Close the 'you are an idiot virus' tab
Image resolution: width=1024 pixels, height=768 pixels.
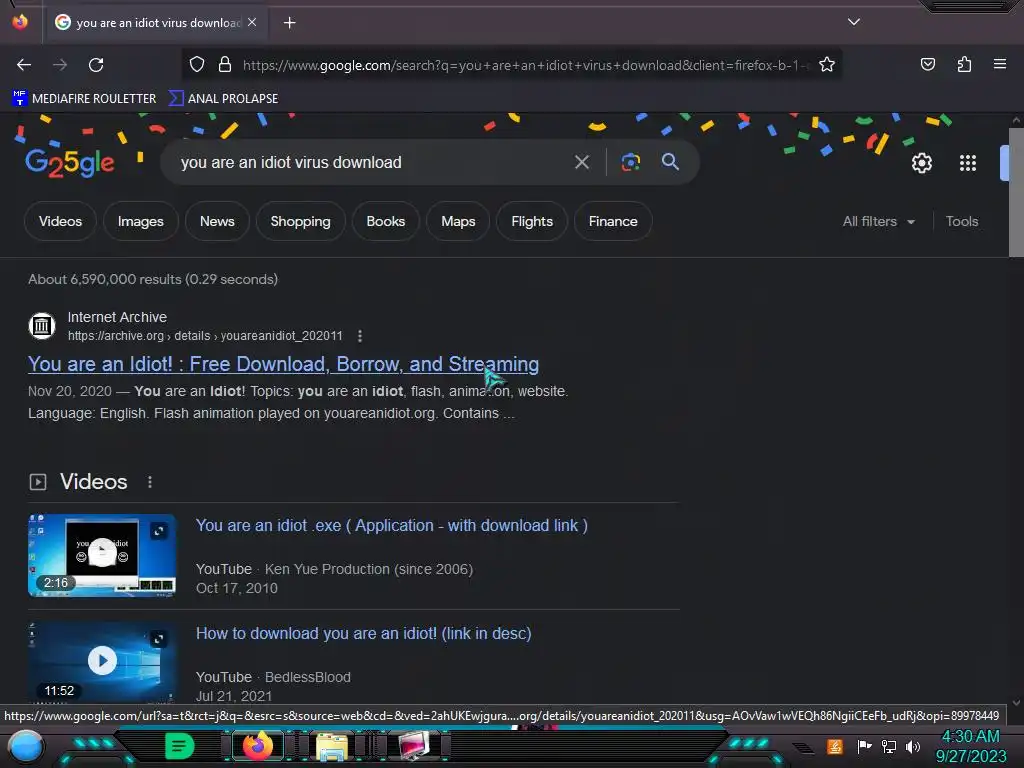point(252,22)
